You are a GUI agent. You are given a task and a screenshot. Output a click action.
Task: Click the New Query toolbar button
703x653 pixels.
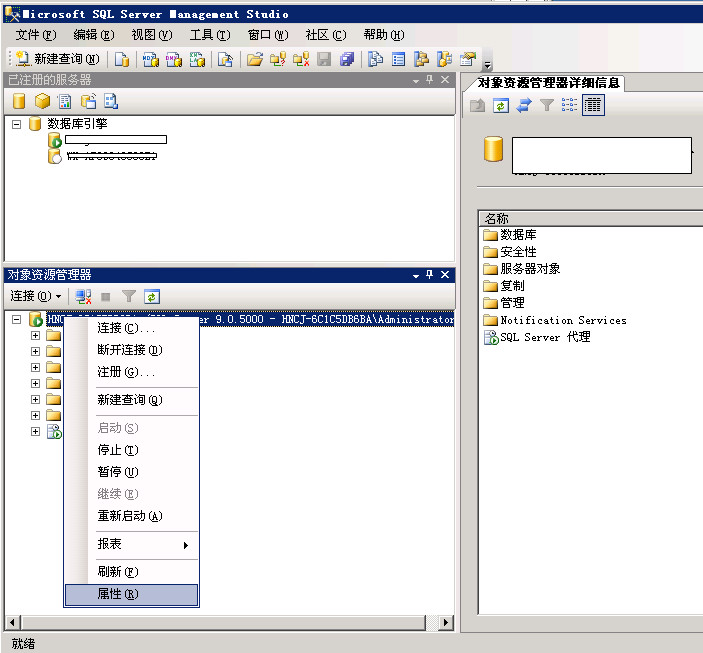pyautogui.click(x=57, y=59)
